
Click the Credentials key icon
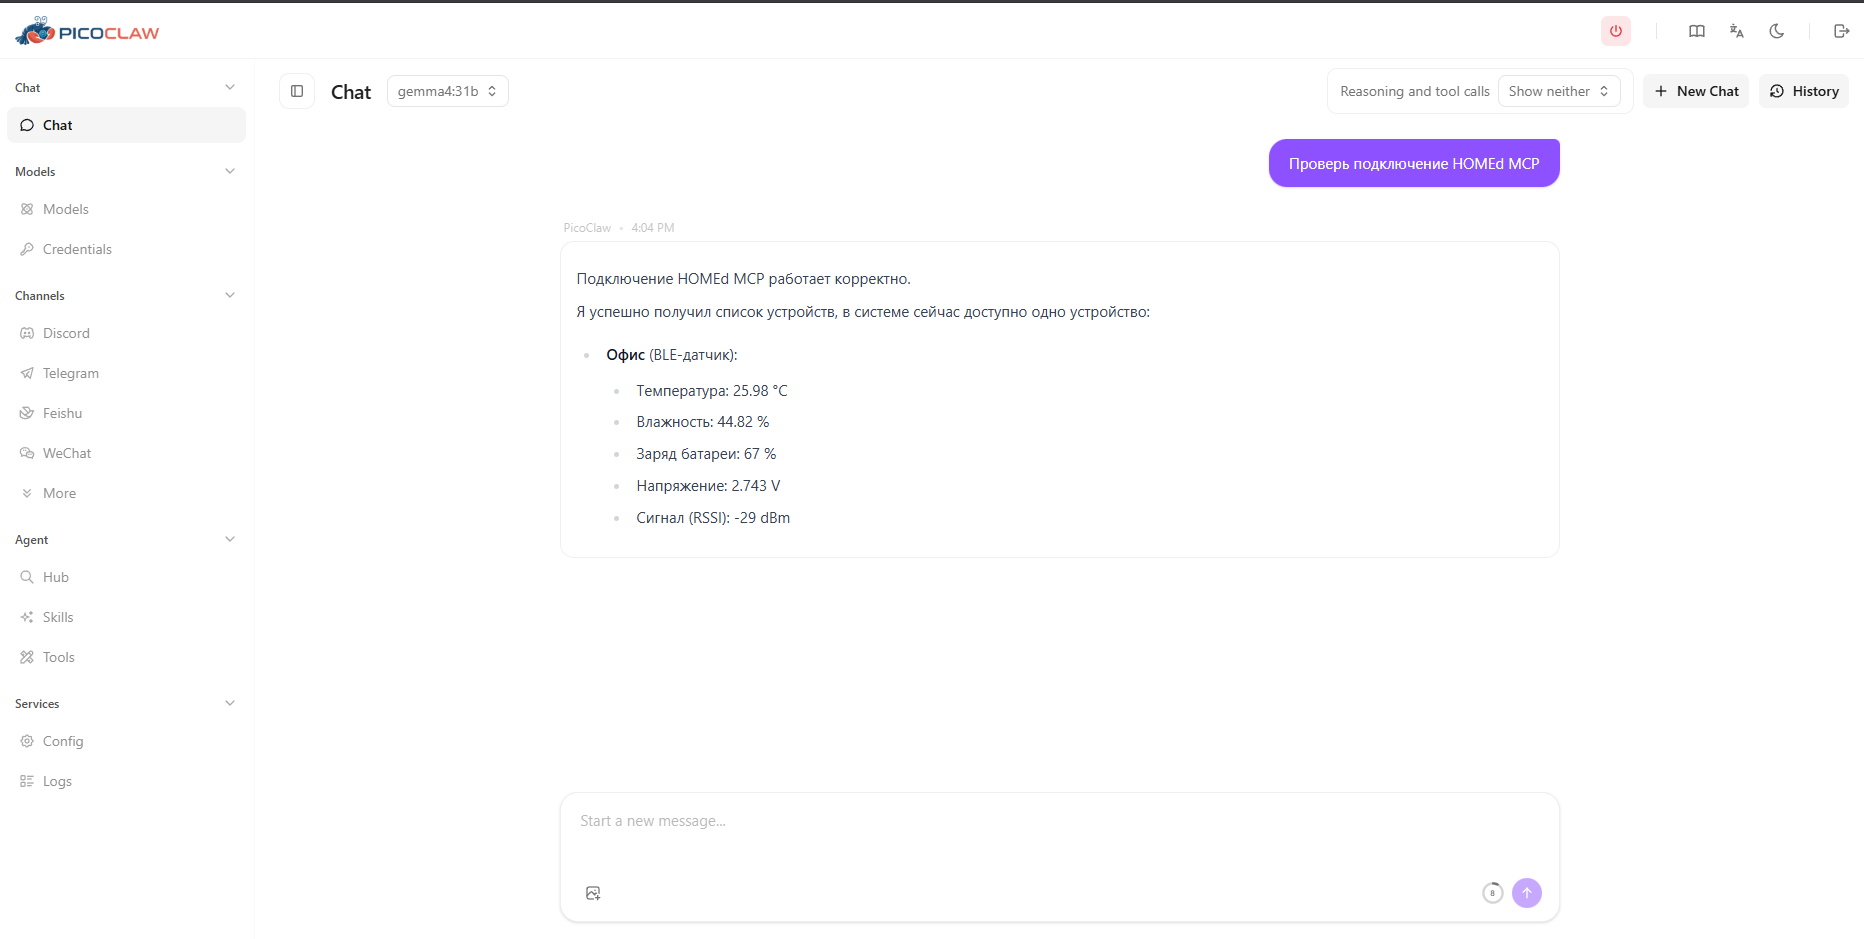tap(27, 249)
